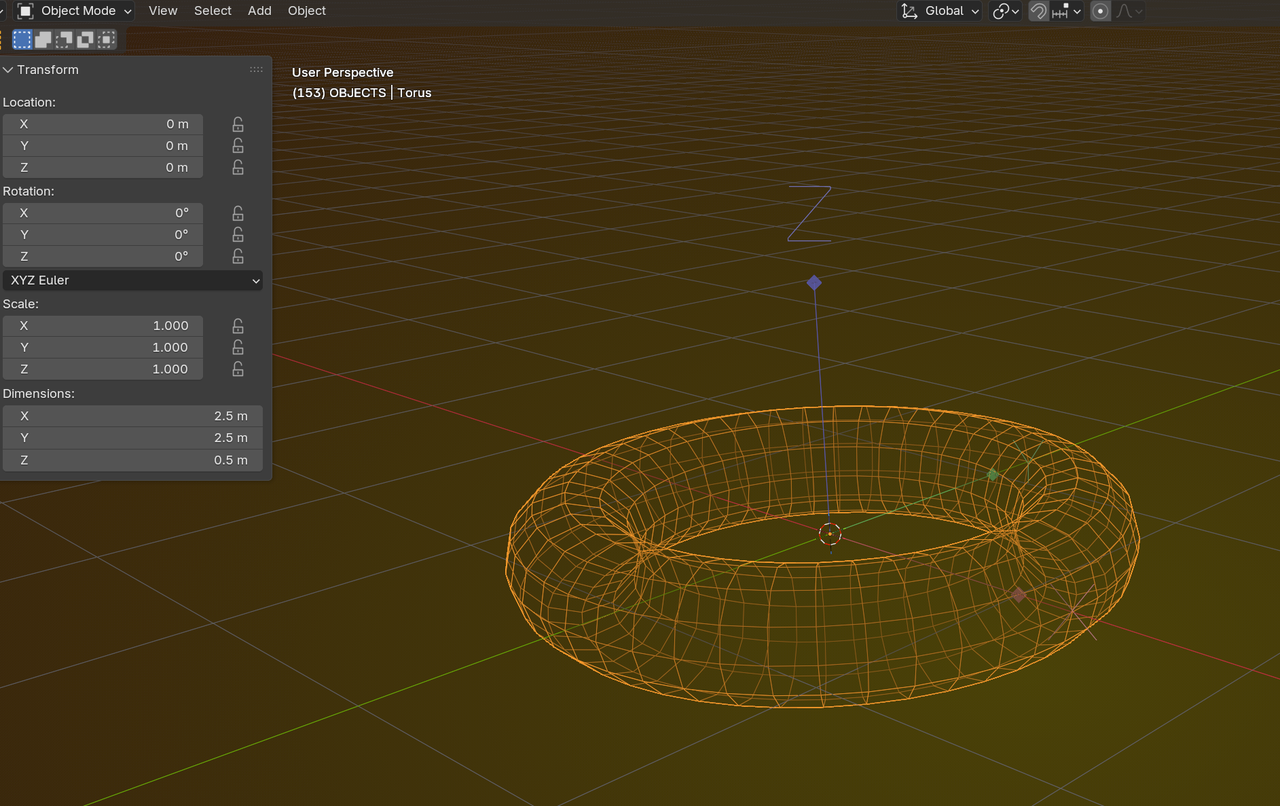The height and width of the screenshot is (806, 1280).
Task: Click the Location X value field
Action: [x=103, y=124]
